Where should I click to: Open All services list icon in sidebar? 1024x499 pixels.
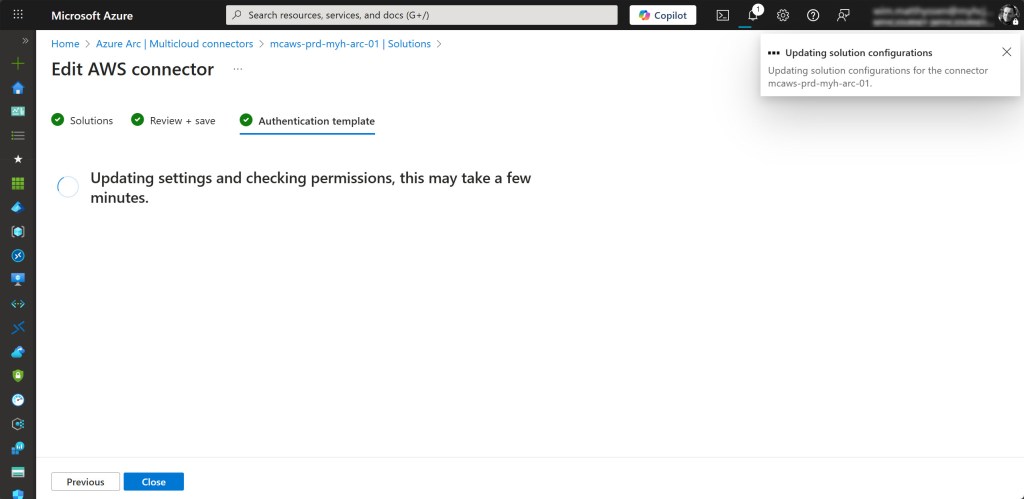pos(17,135)
